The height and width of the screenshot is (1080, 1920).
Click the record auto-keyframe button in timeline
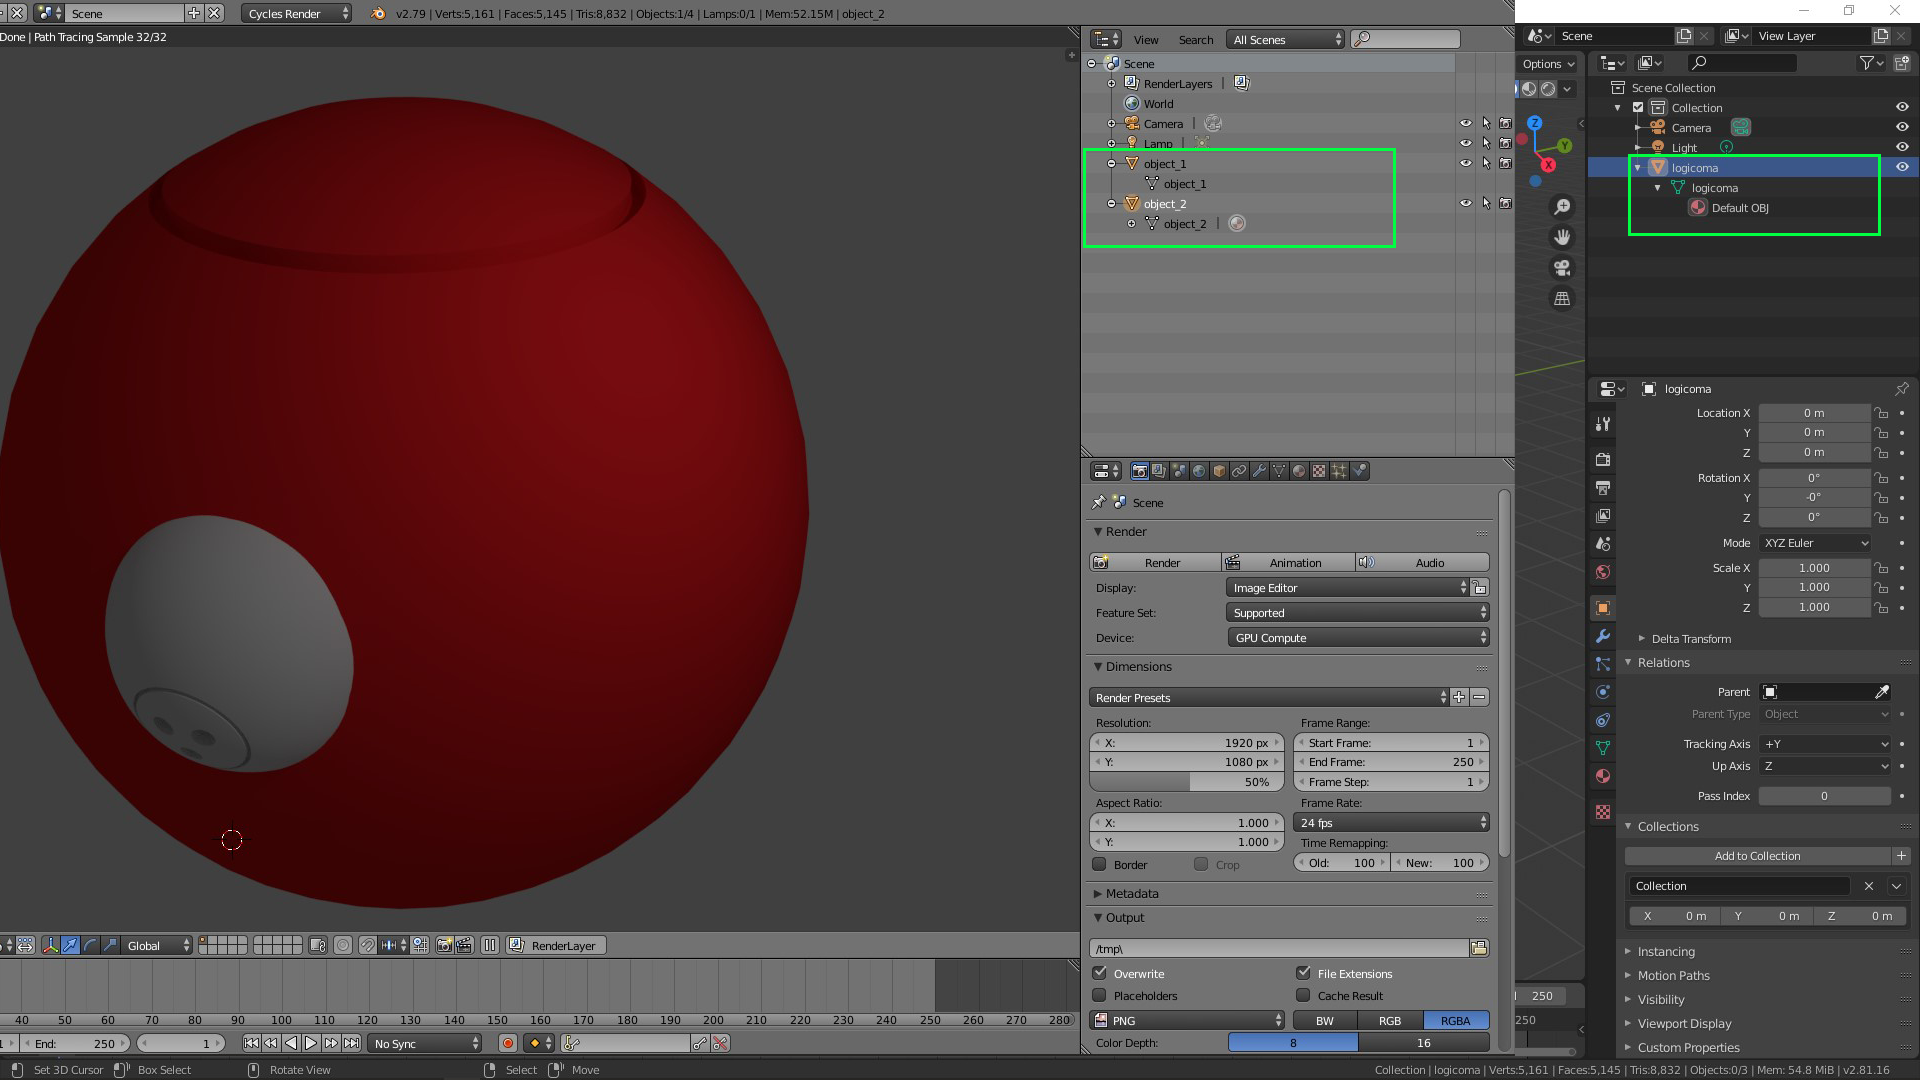508,1043
